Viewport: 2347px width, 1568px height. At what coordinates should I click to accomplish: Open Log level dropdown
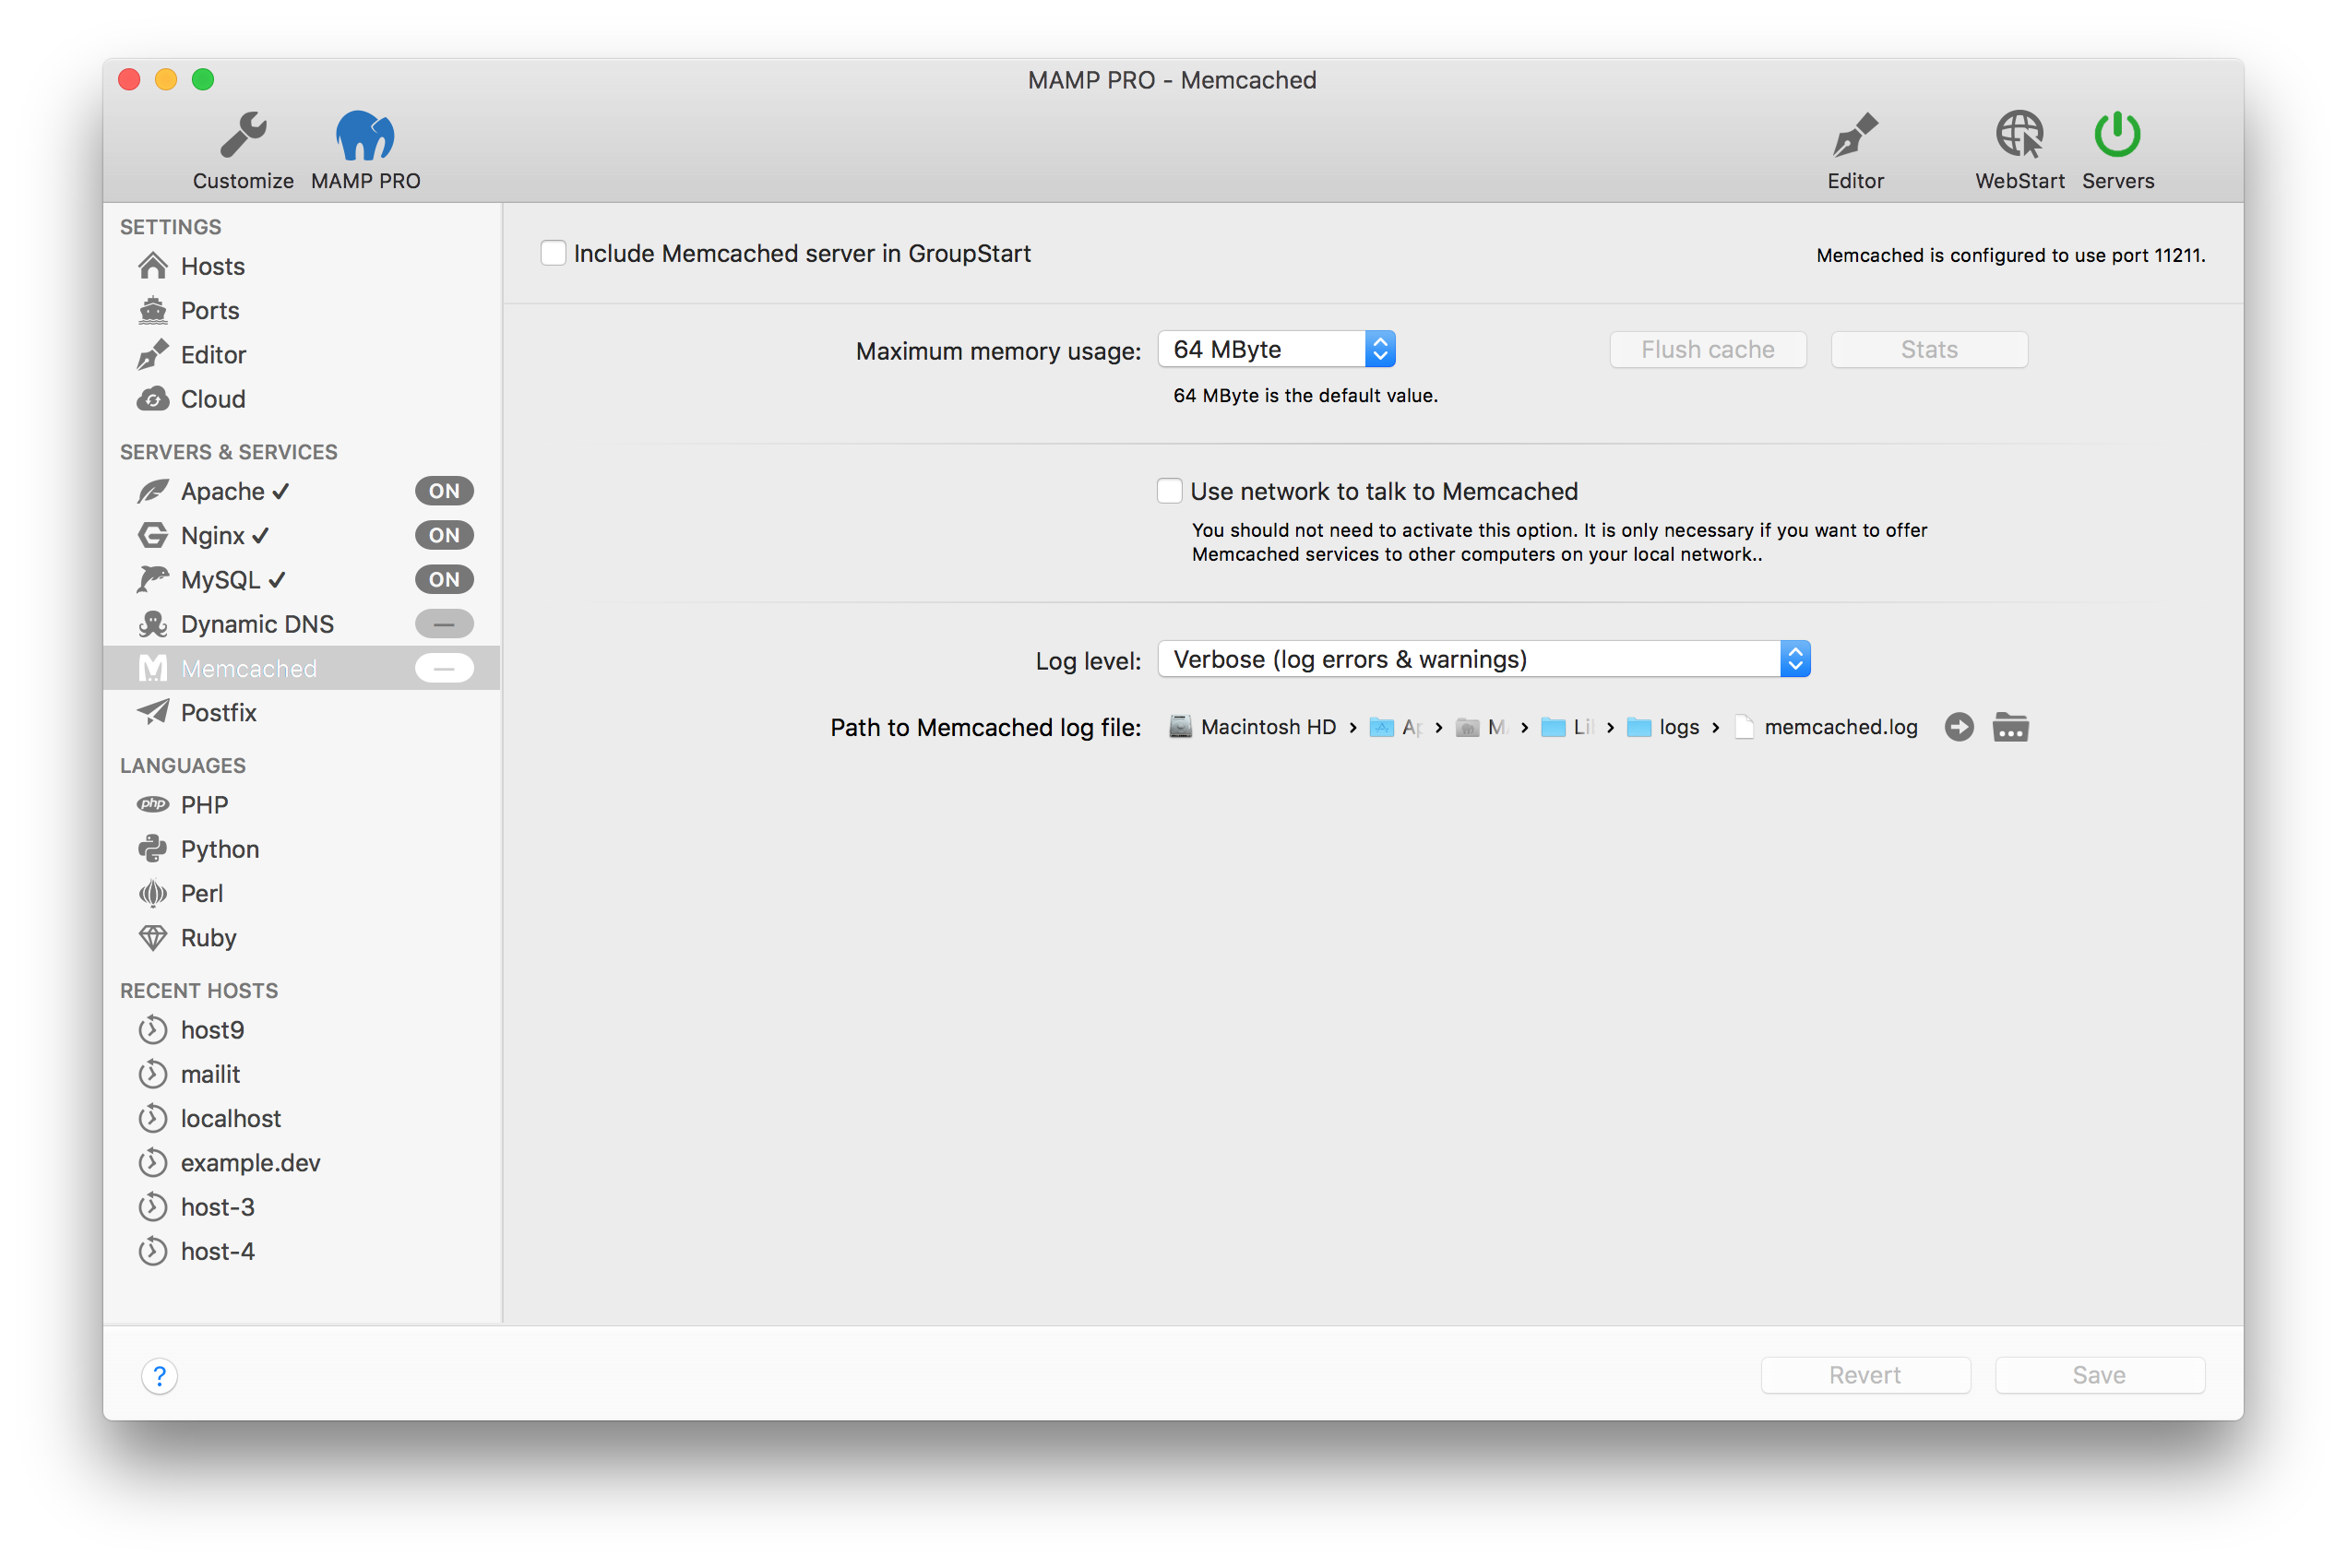coord(1484,659)
